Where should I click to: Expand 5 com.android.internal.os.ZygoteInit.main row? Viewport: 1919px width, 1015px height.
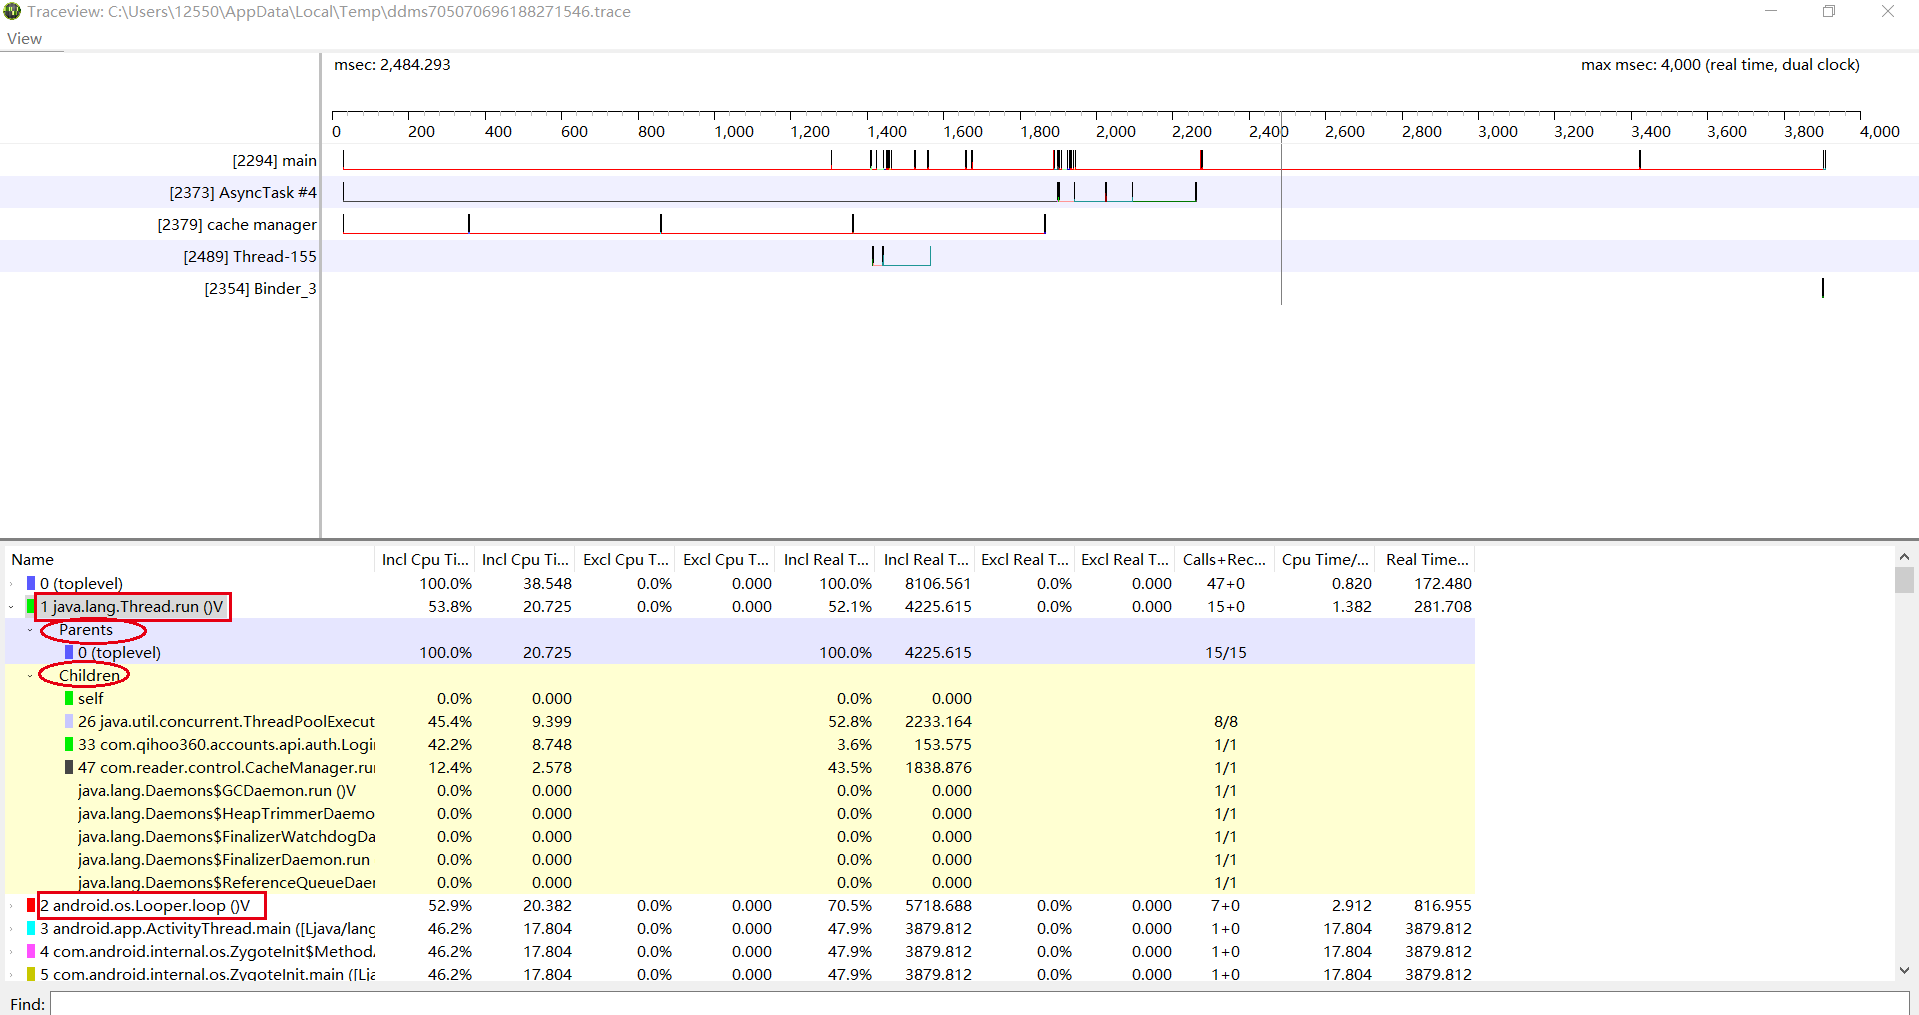click(11, 974)
